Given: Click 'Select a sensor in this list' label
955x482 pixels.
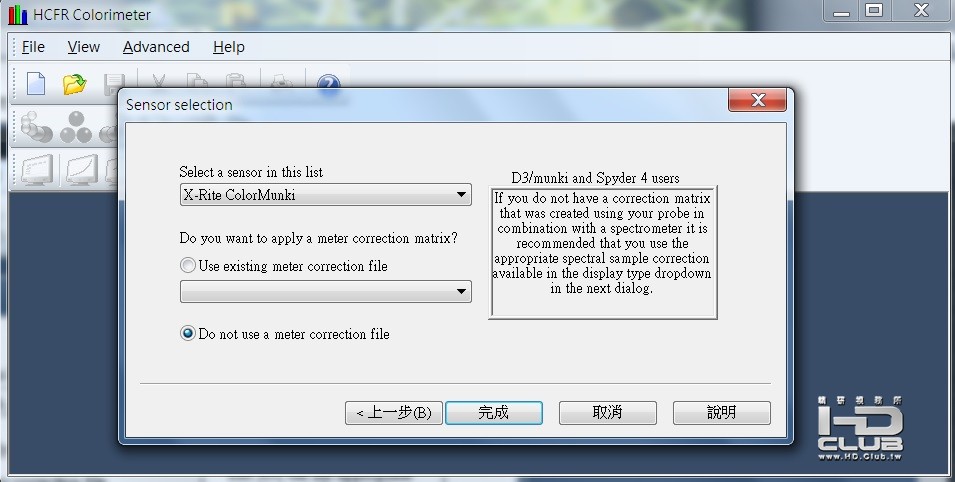Looking at the screenshot, I should click(x=251, y=172).
